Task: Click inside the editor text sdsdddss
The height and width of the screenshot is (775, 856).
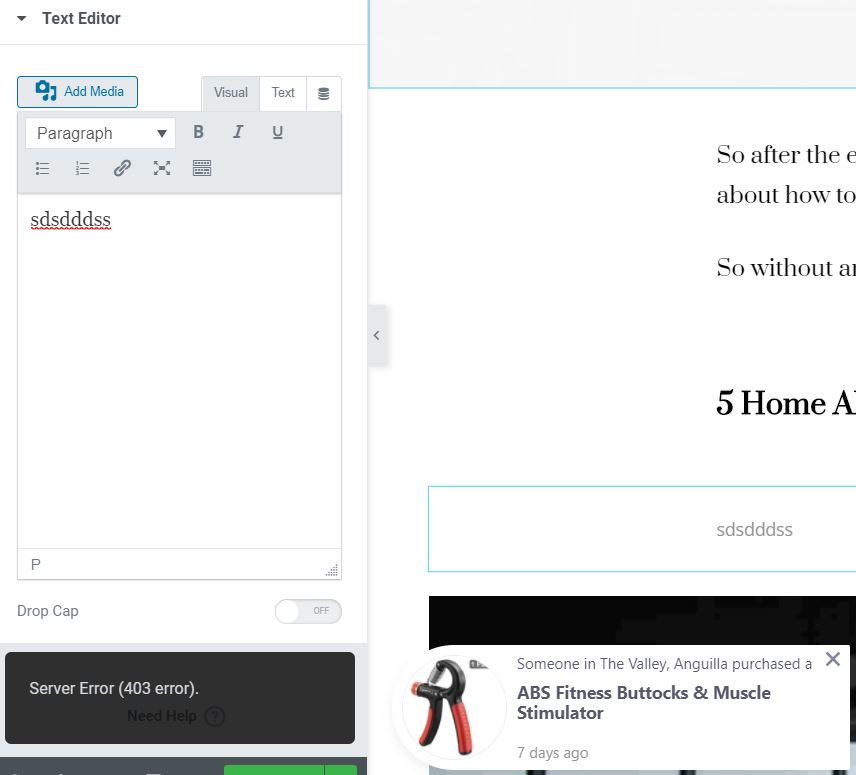Action: point(70,220)
